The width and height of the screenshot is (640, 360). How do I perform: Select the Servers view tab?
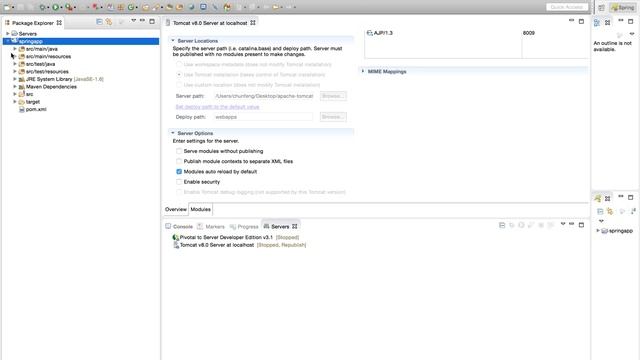pyautogui.click(x=280, y=227)
